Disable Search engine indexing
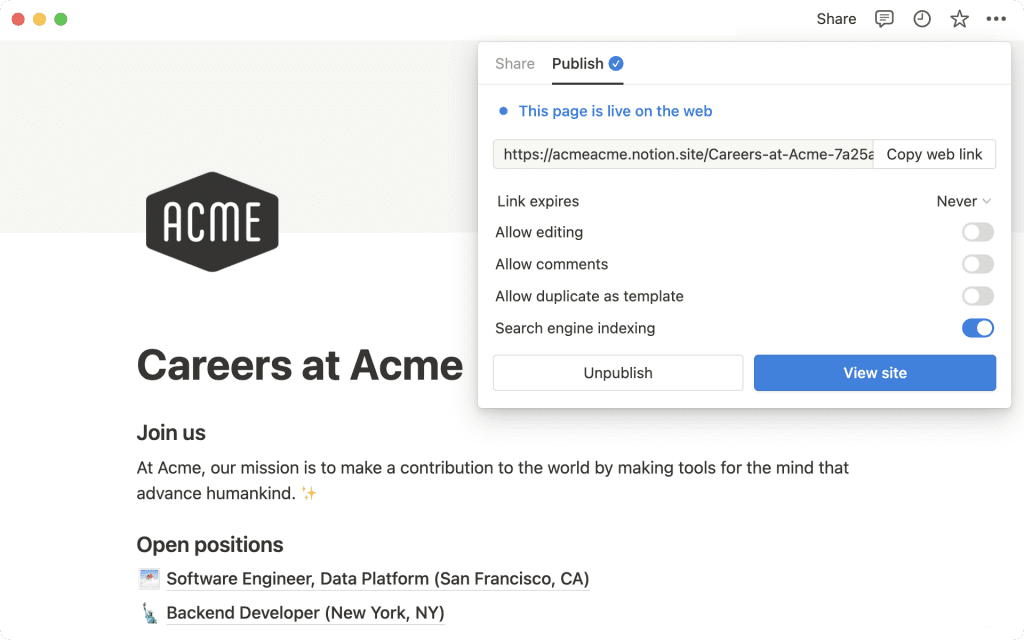 click(978, 328)
